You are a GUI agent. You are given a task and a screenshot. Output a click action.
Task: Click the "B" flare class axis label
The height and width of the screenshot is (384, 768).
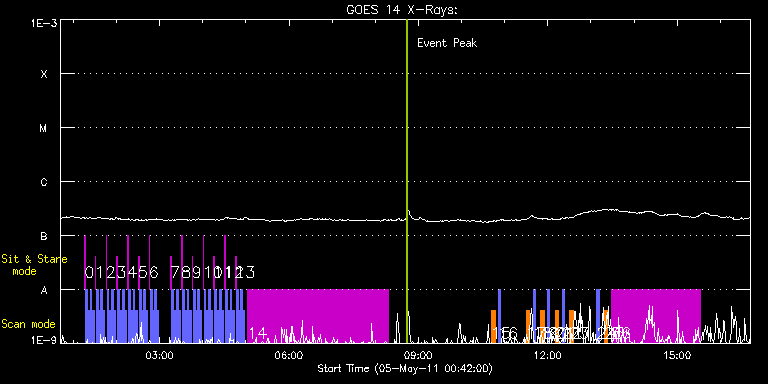44,236
